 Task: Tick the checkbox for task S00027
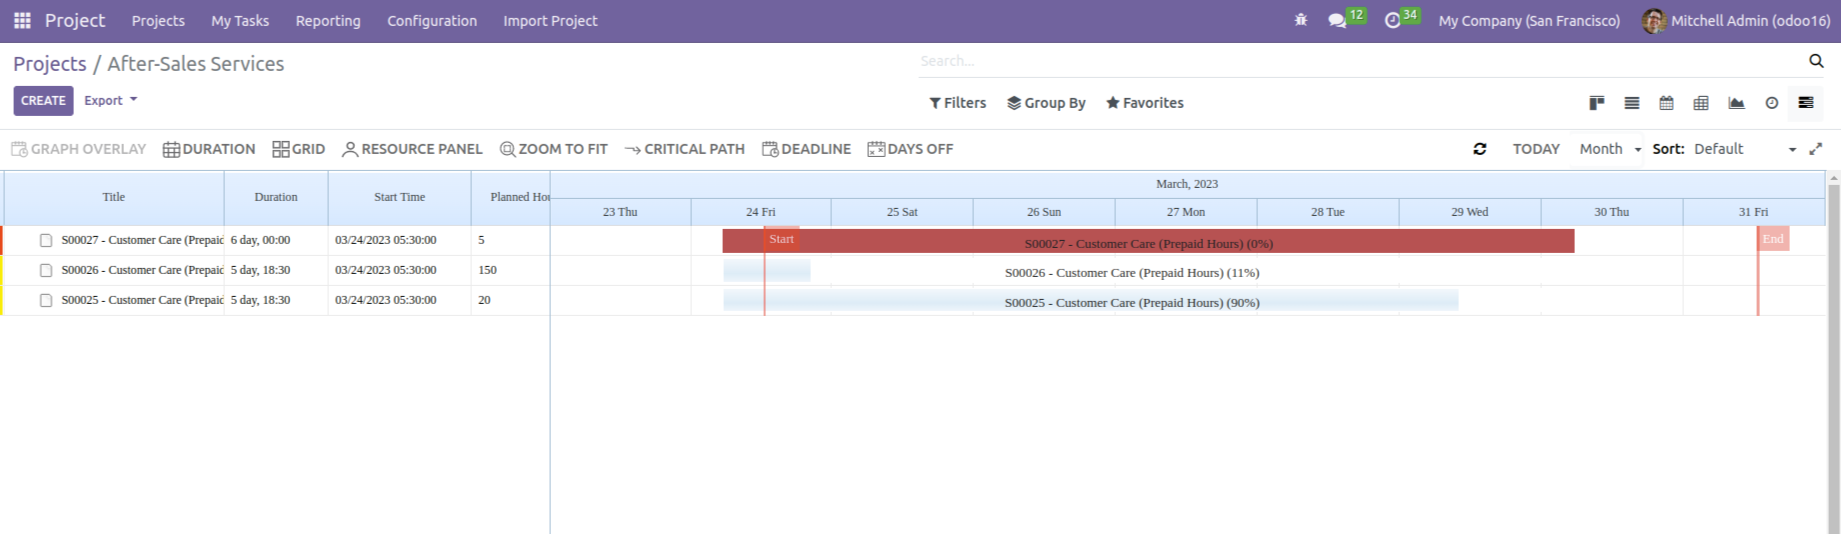(x=46, y=241)
